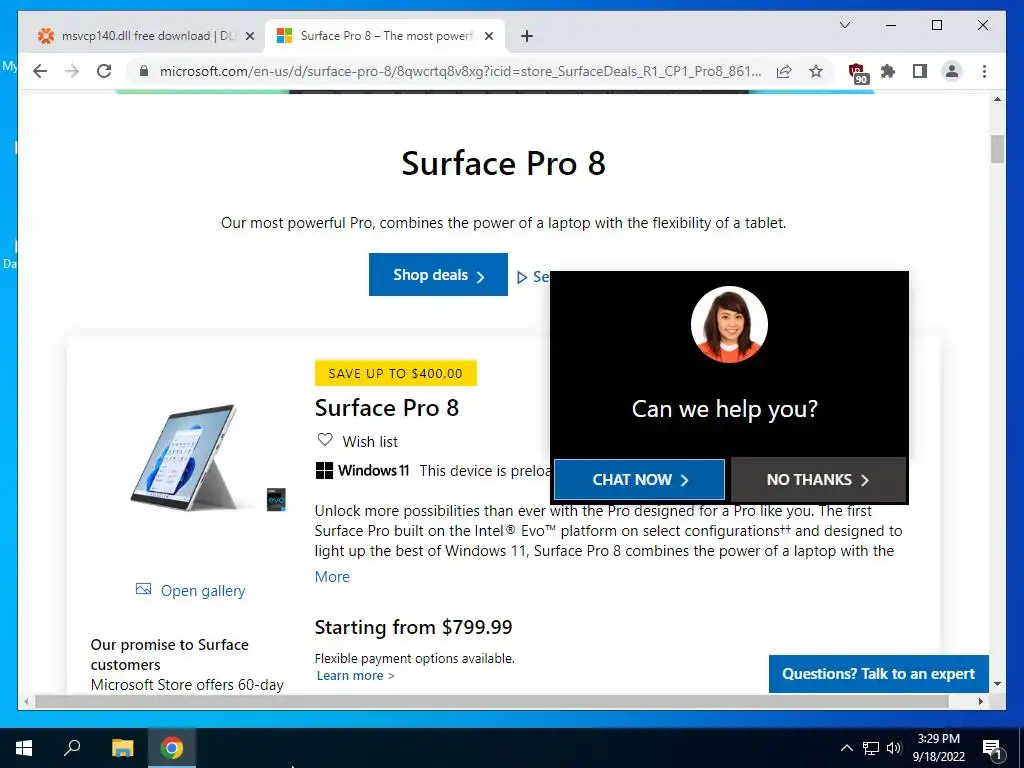Click the chat agent avatar photo
Image resolution: width=1024 pixels, height=768 pixels.
point(729,325)
